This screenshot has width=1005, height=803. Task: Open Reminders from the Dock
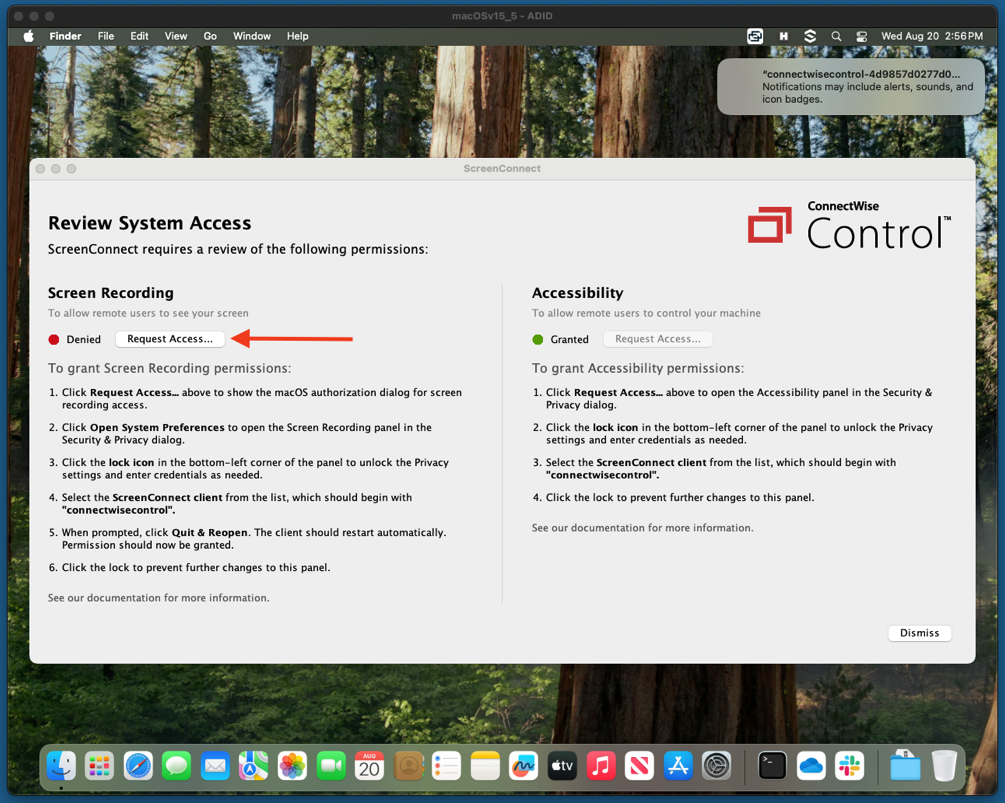[x=447, y=766]
